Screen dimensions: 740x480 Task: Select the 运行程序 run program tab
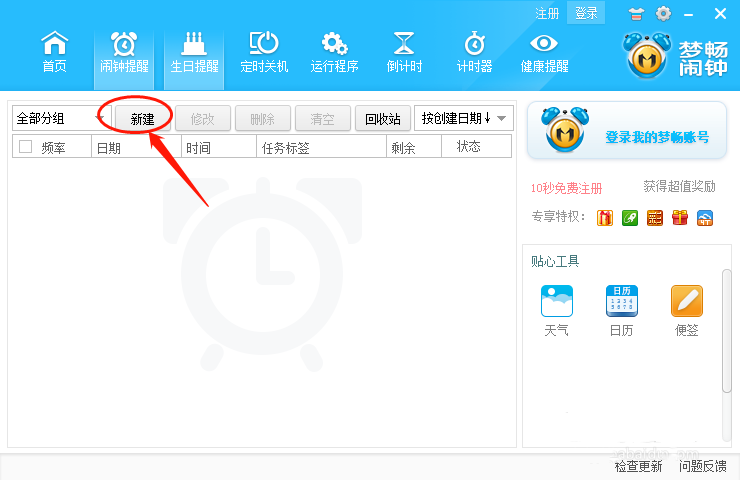[334, 52]
